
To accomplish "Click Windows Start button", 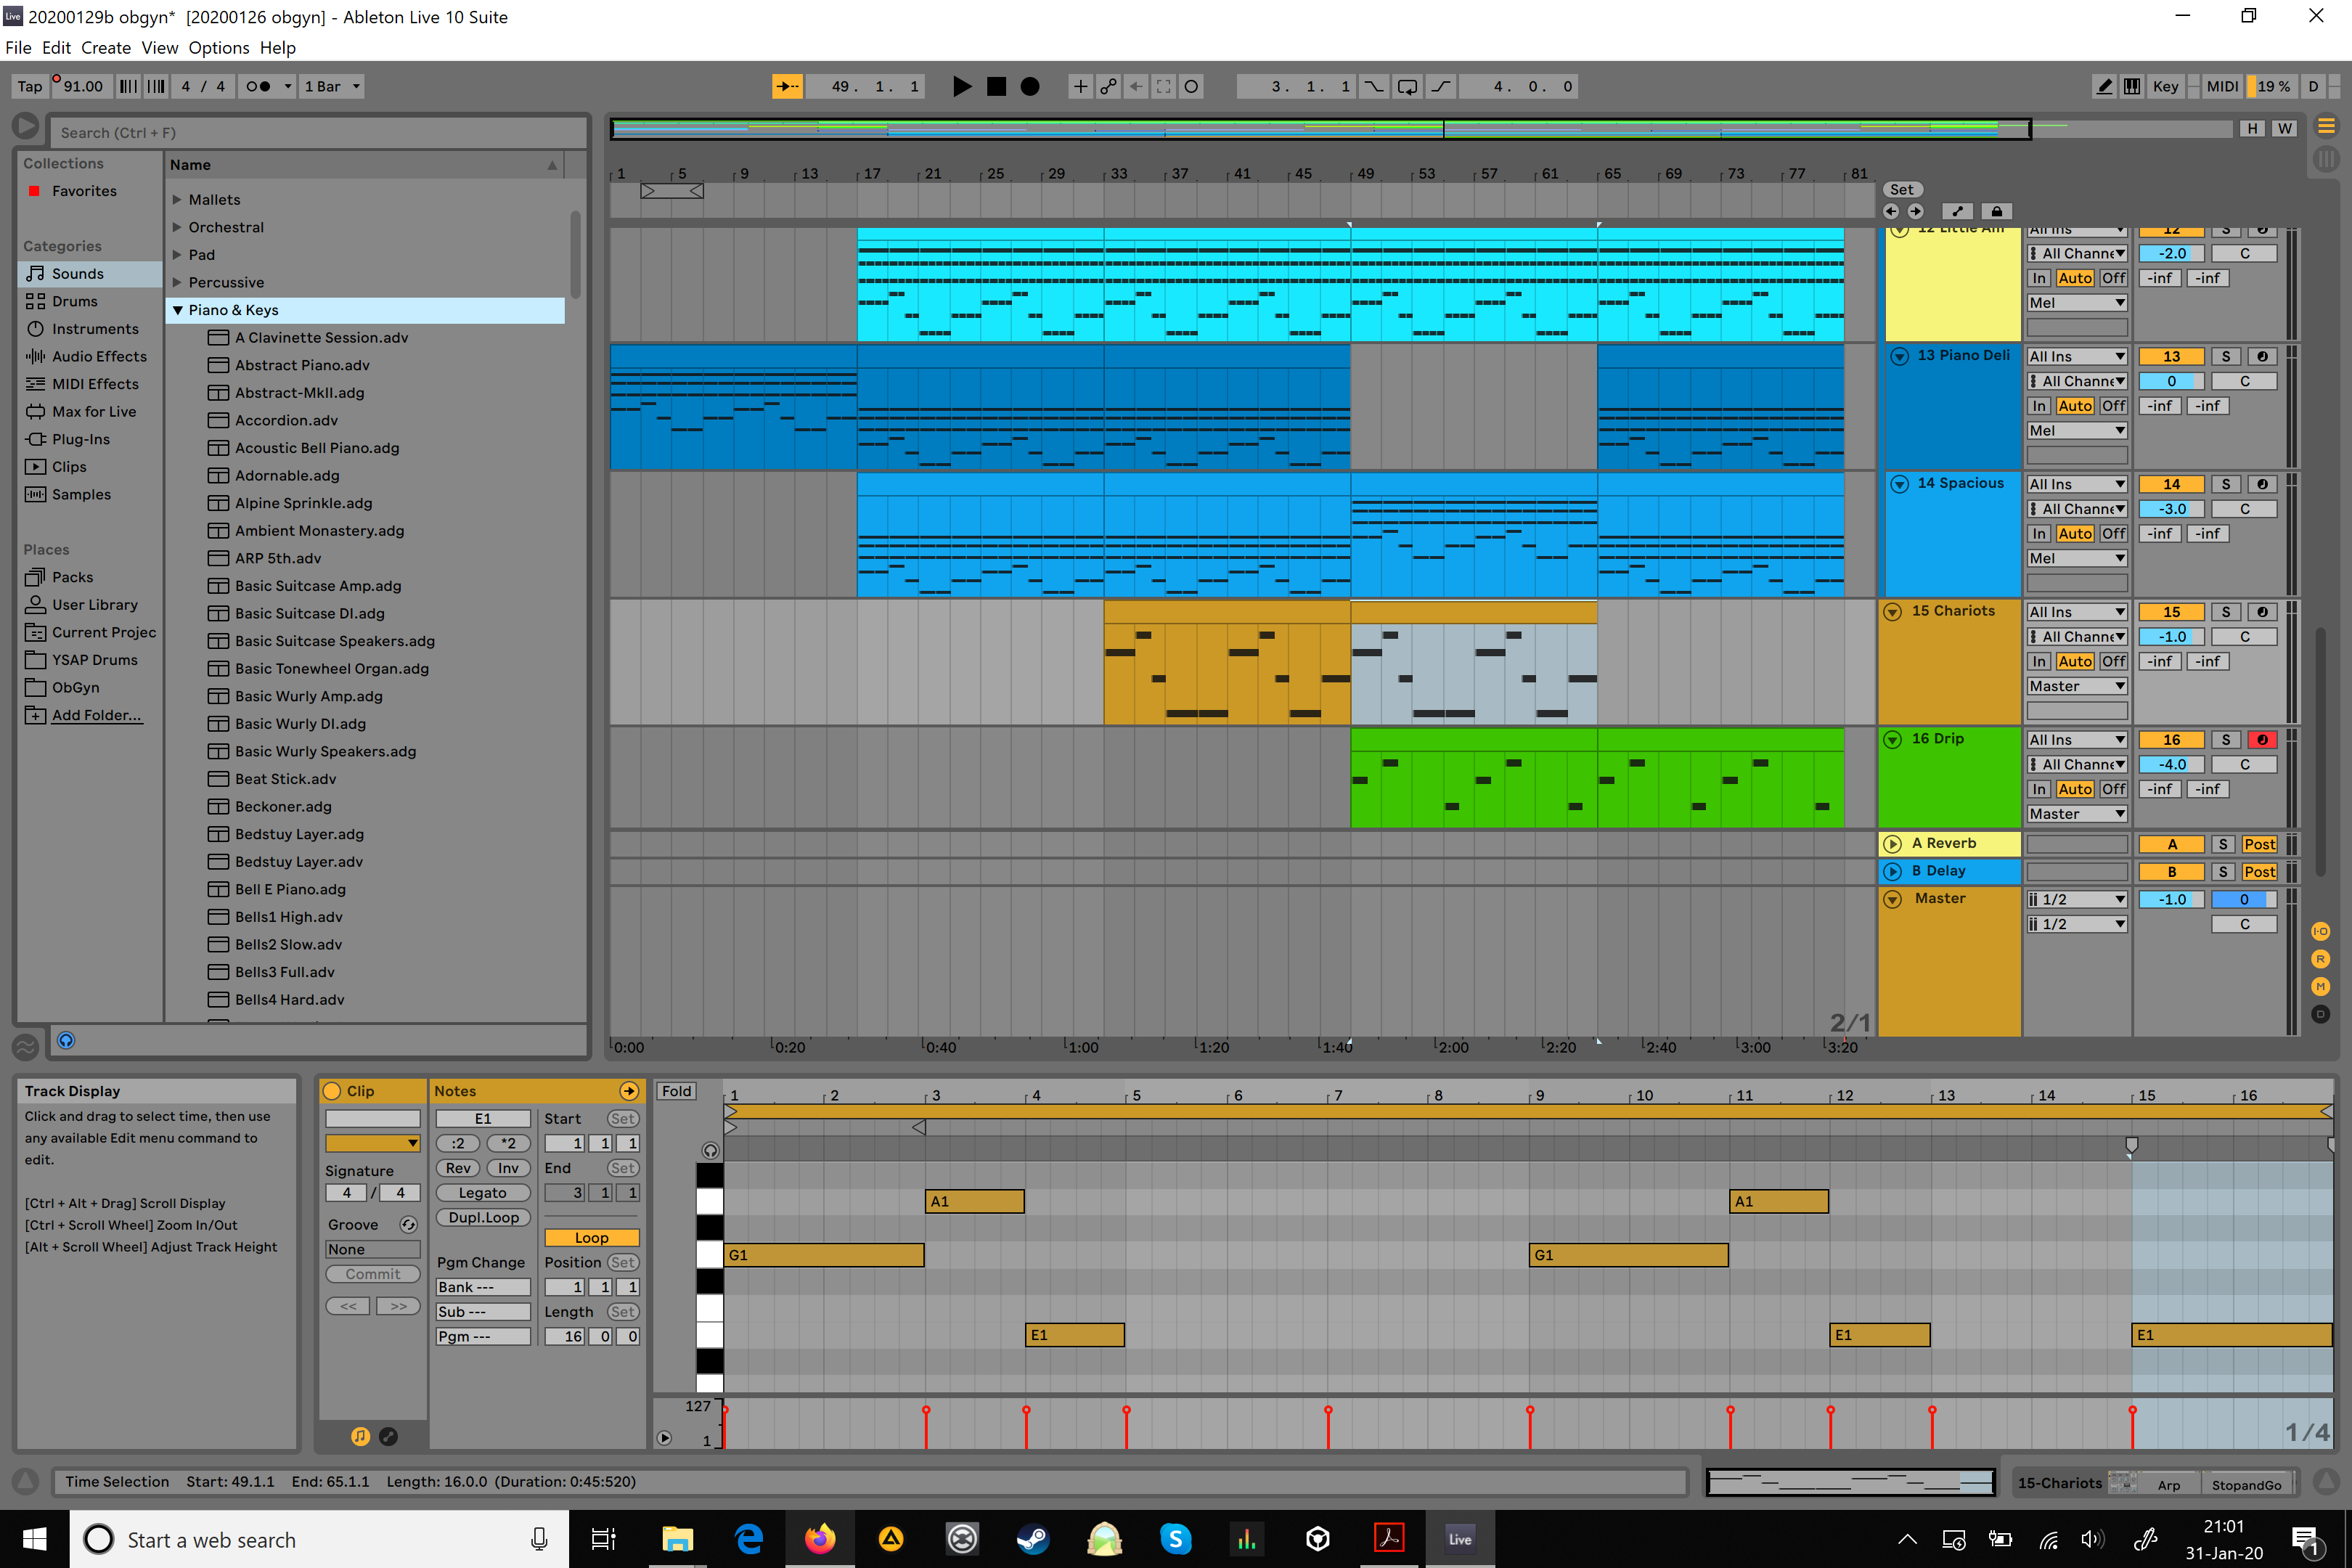I will coord(34,1540).
